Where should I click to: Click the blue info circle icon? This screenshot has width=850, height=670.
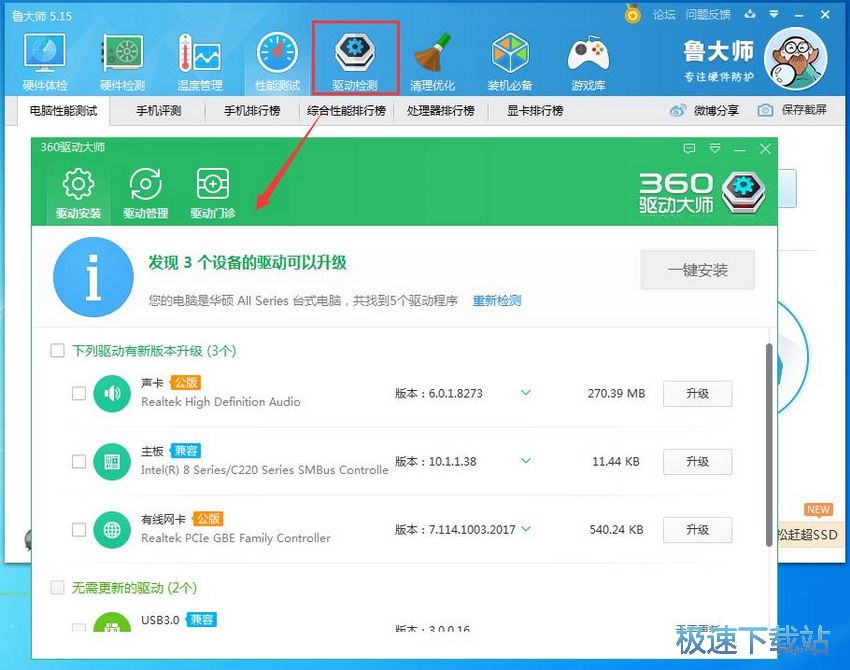coord(93,277)
